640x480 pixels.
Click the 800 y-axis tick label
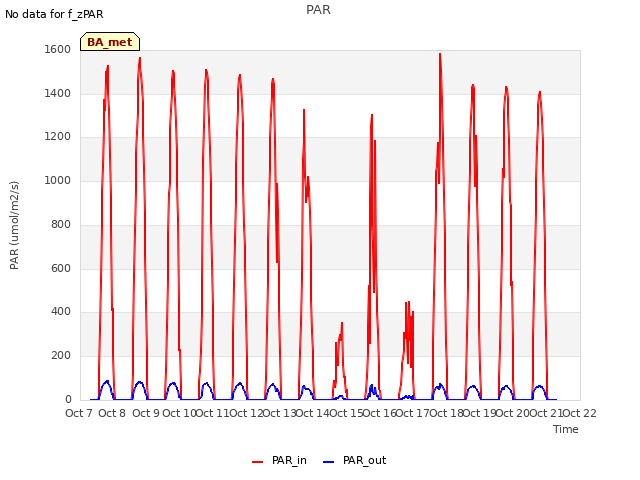click(x=61, y=224)
